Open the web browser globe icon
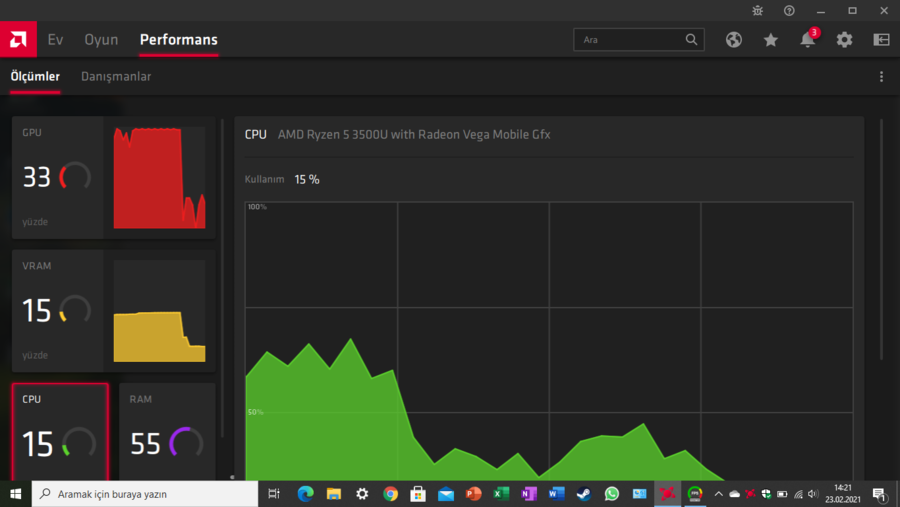The width and height of the screenshot is (900, 507). [734, 40]
